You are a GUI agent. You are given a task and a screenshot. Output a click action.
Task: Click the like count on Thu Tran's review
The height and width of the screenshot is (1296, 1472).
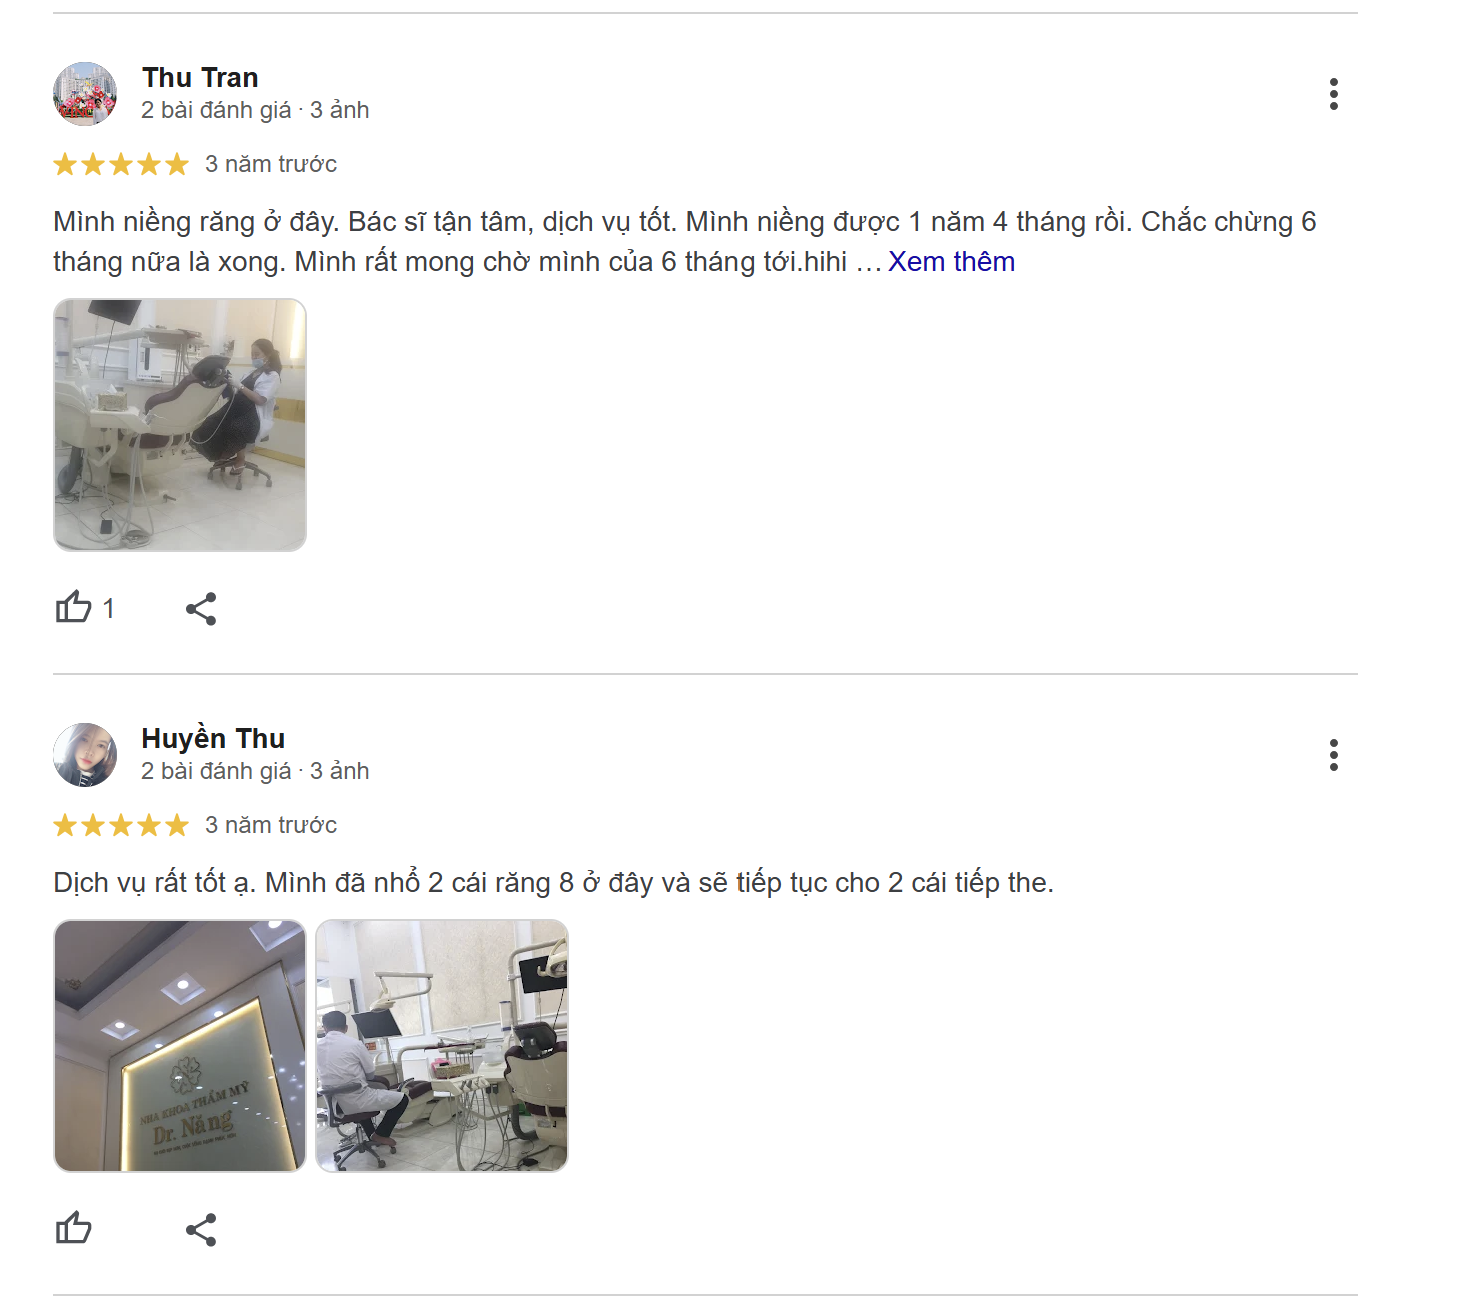point(108,608)
